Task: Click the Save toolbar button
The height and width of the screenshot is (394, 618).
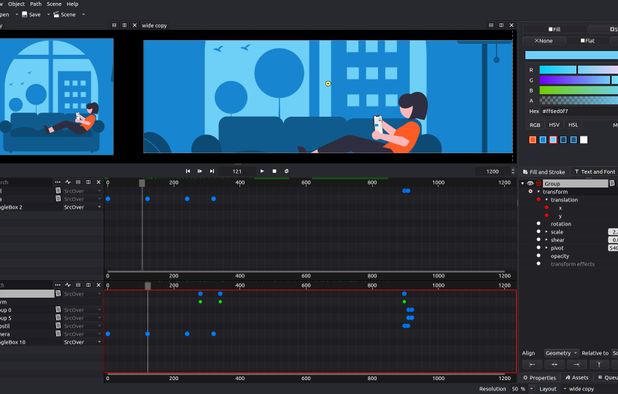Action: point(31,15)
